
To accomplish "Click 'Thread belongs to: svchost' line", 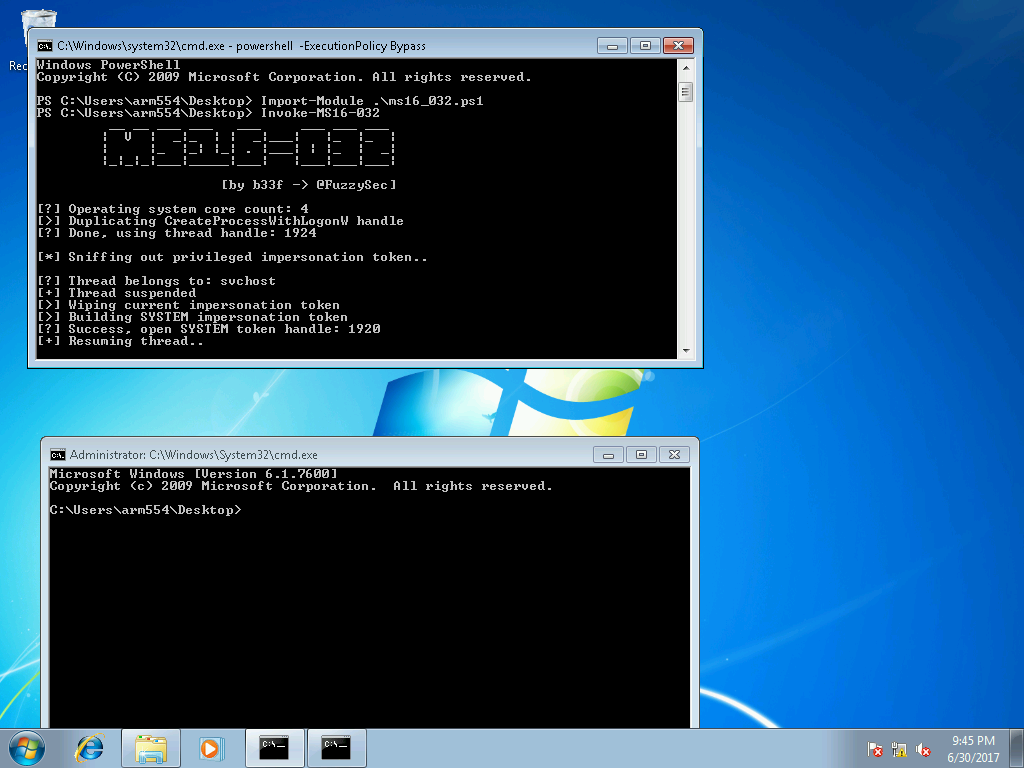I will pos(157,281).
